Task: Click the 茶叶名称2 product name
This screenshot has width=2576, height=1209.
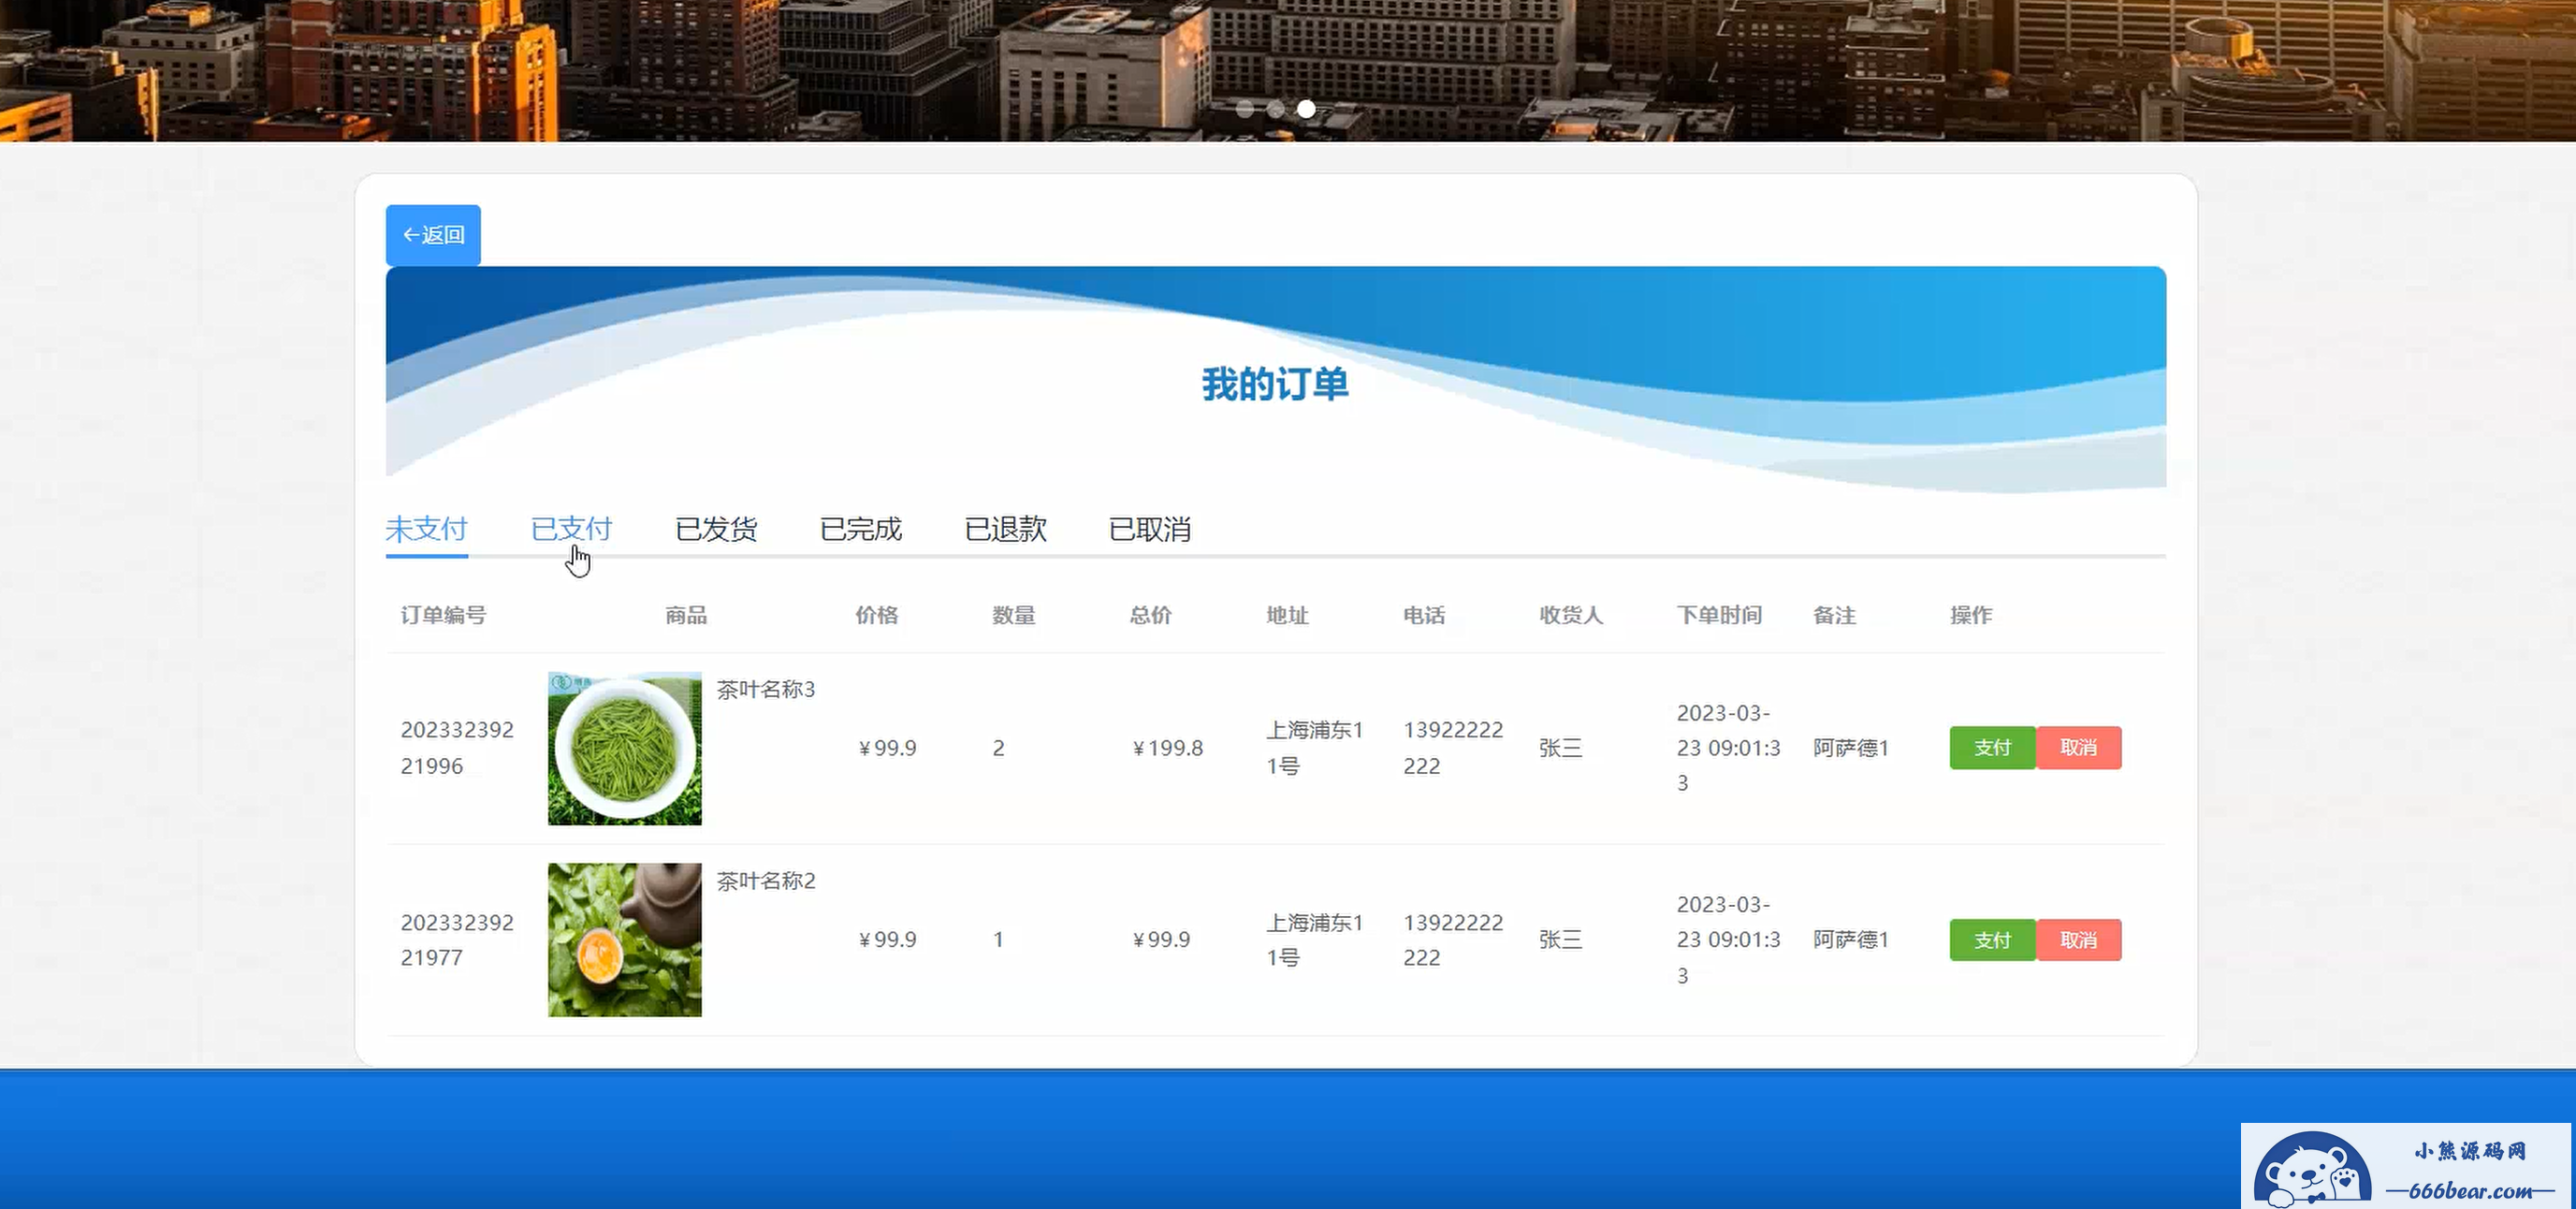Action: pos(766,881)
